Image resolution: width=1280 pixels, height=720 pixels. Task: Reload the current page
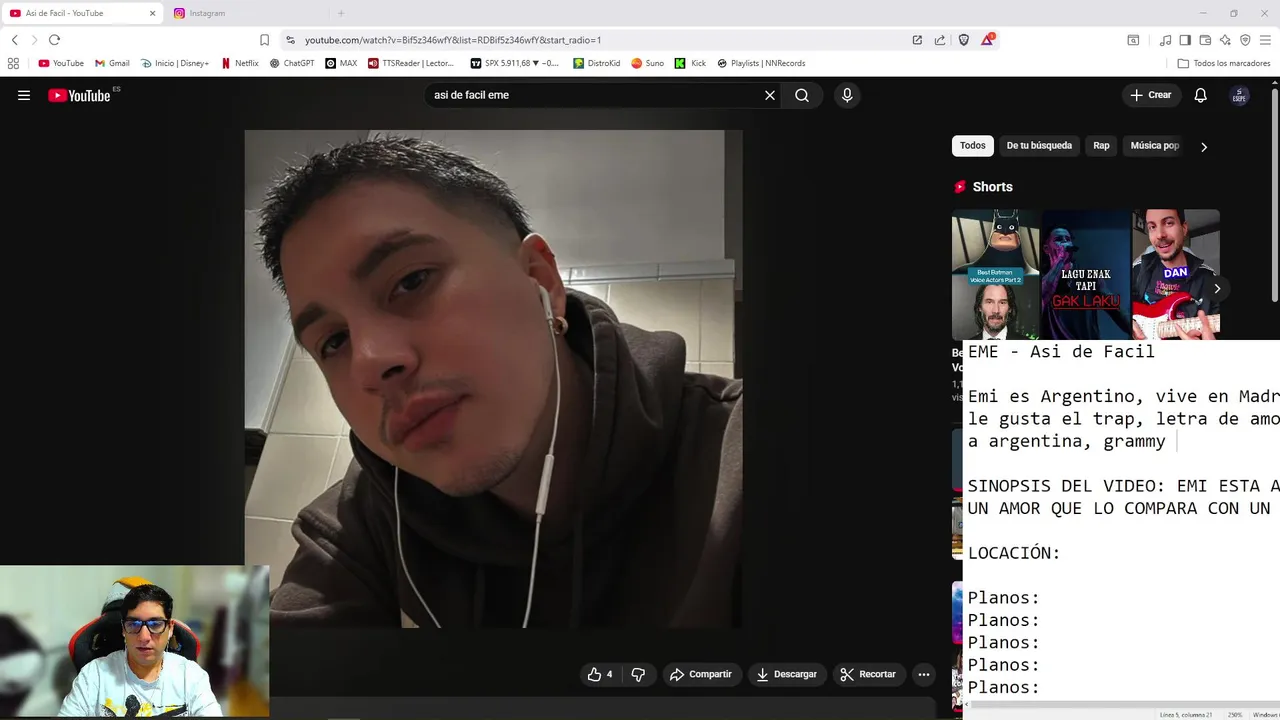click(x=54, y=40)
